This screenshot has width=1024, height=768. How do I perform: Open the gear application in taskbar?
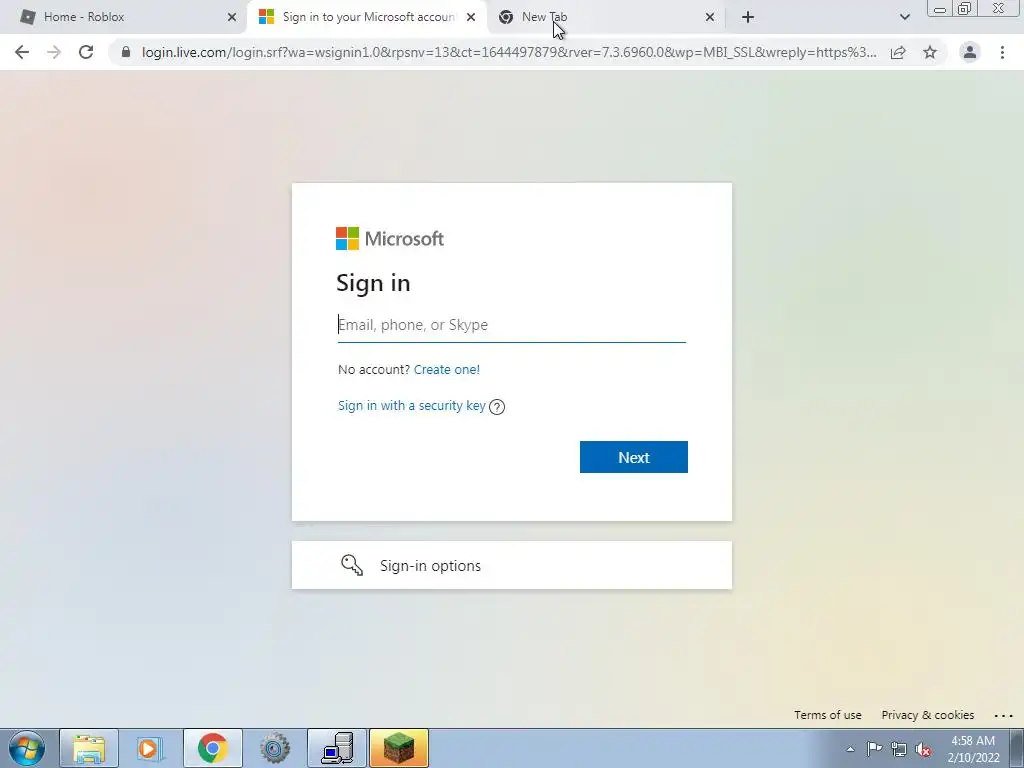274,748
